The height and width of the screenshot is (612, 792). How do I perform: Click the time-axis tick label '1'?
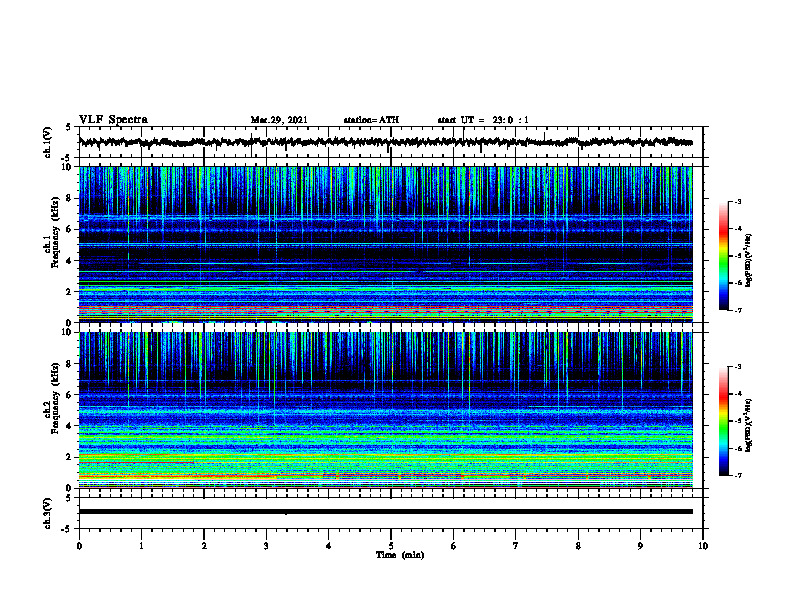141,546
